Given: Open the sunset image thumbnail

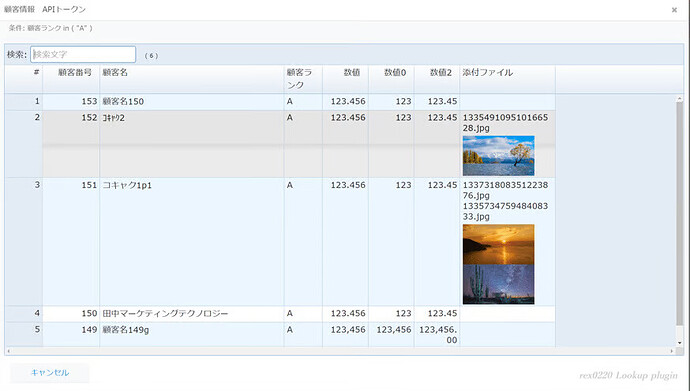Looking at the screenshot, I should 499,245.
